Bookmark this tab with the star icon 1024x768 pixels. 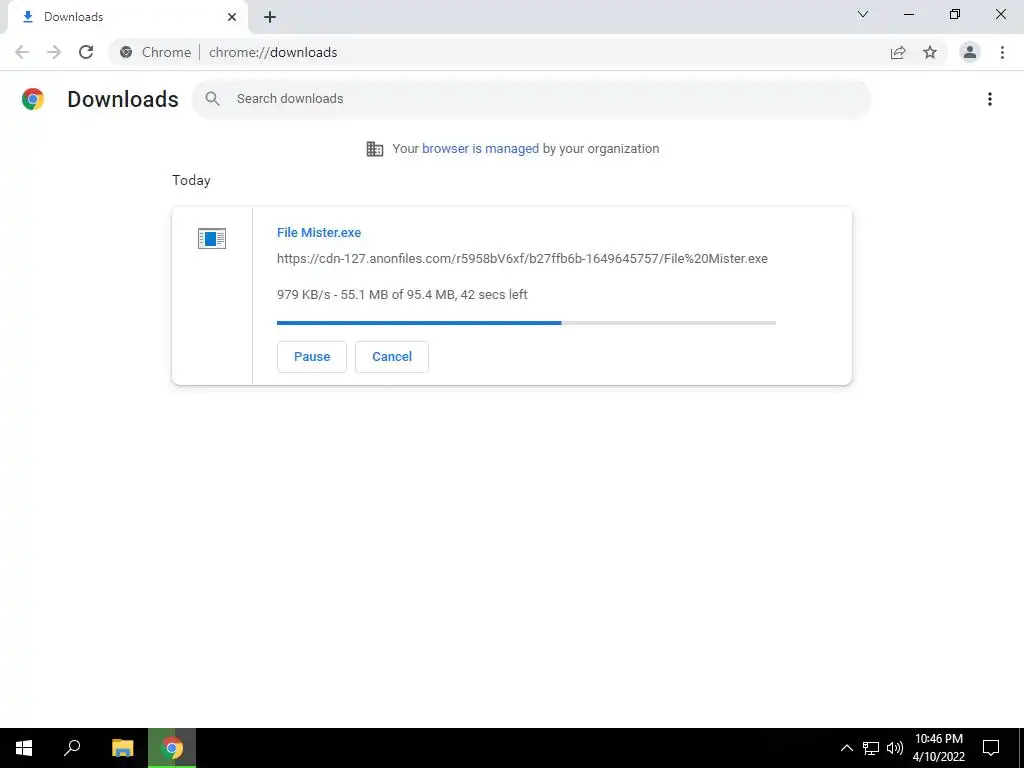(x=930, y=52)
